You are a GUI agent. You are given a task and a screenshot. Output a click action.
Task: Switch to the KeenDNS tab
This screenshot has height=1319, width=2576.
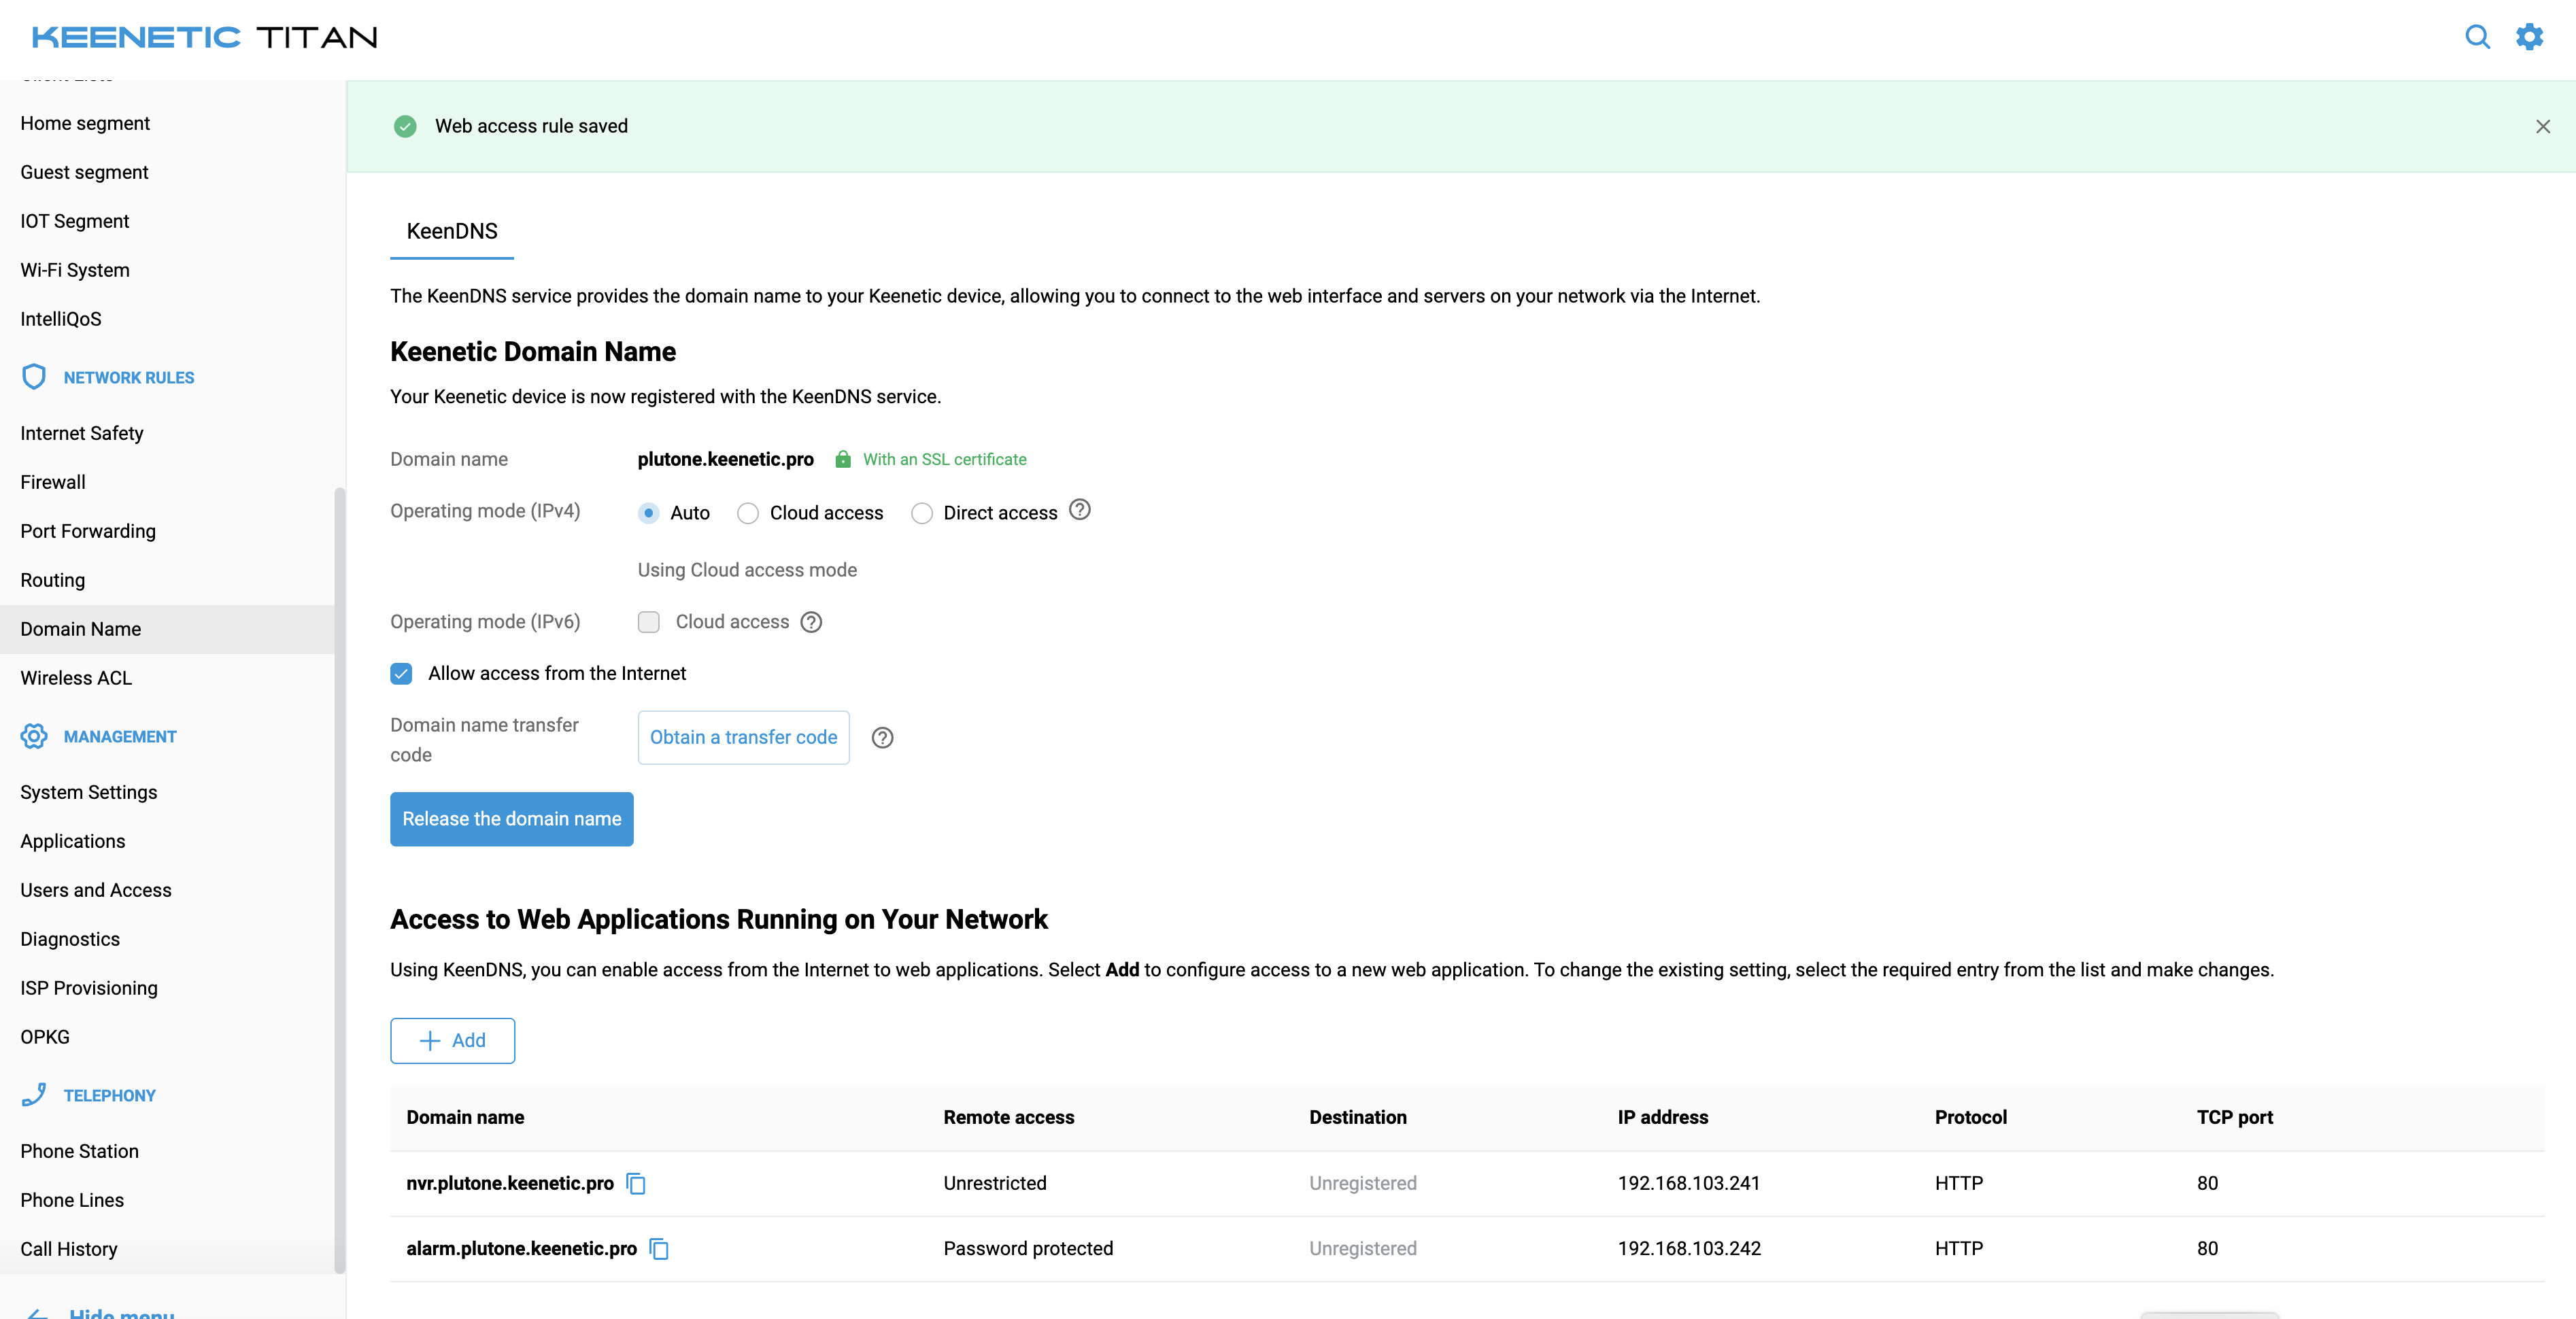pos(452,231)
